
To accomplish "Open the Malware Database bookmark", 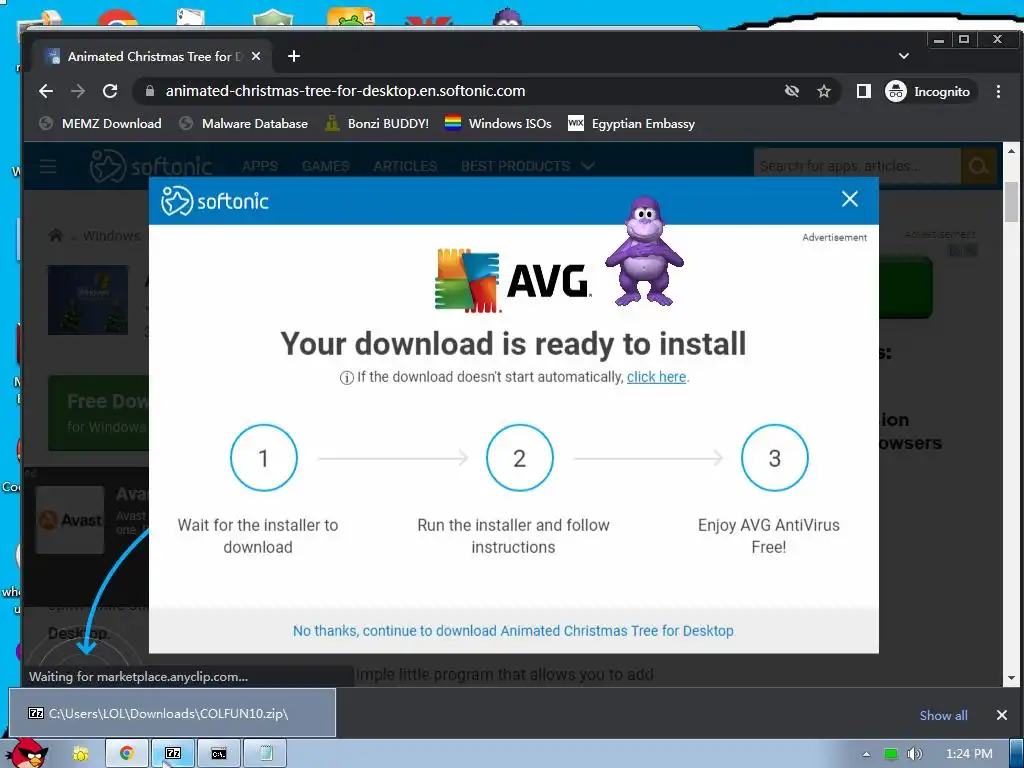I will coord(244,123).
